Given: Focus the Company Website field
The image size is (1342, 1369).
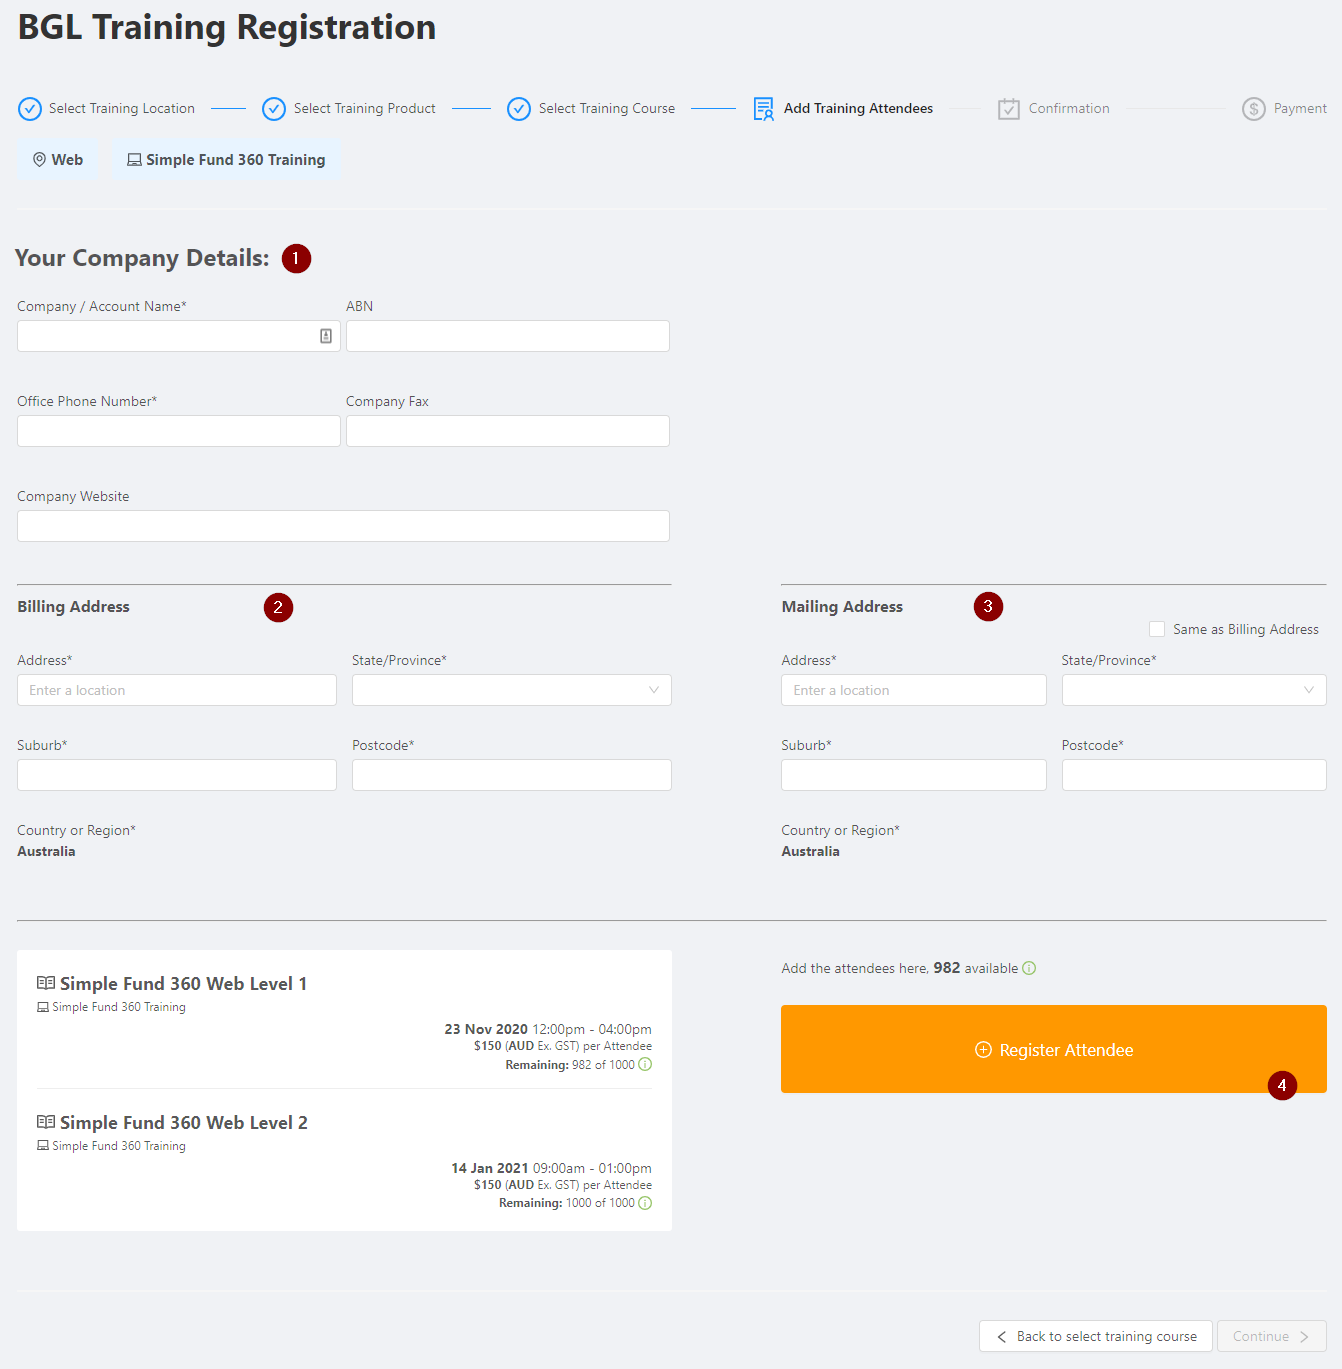Looking at the screenshot, I should (343, 526).
